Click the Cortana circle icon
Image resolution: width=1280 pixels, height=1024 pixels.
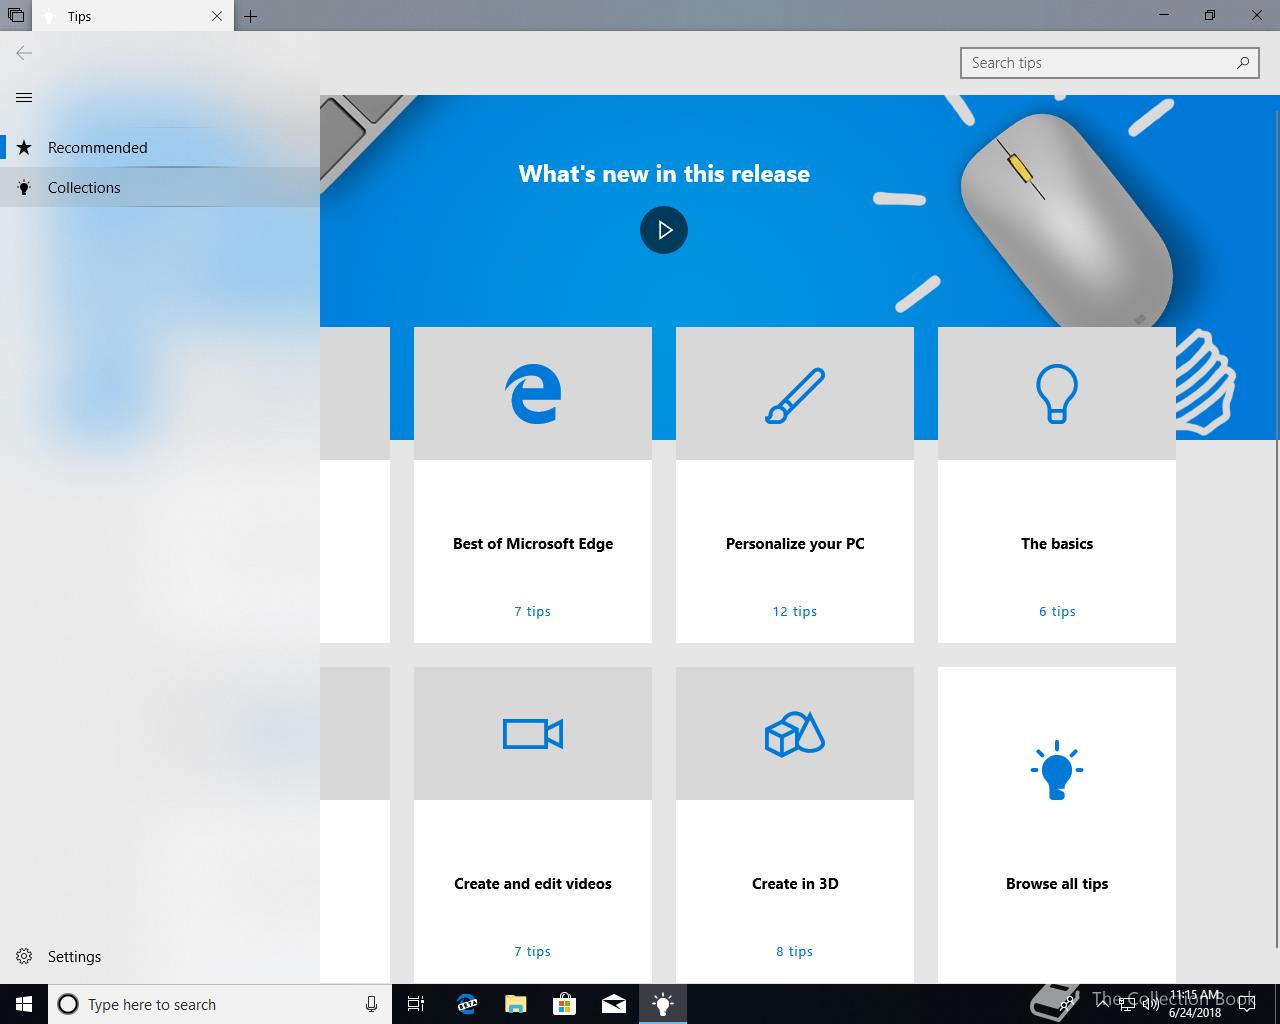click(x=68, y=1004)
